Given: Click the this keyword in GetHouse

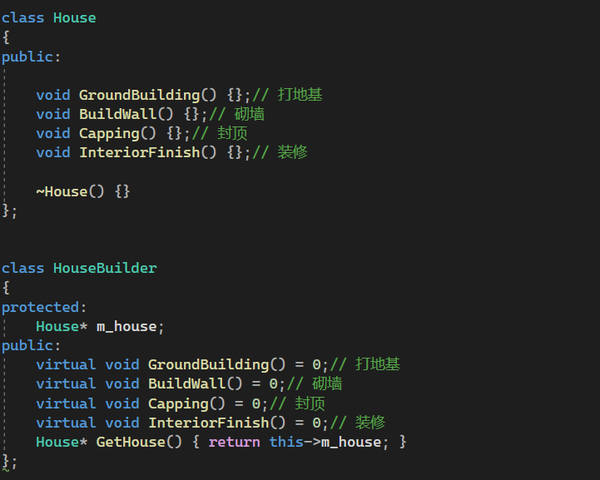Looking at the screenshot, I should (286, 442).
